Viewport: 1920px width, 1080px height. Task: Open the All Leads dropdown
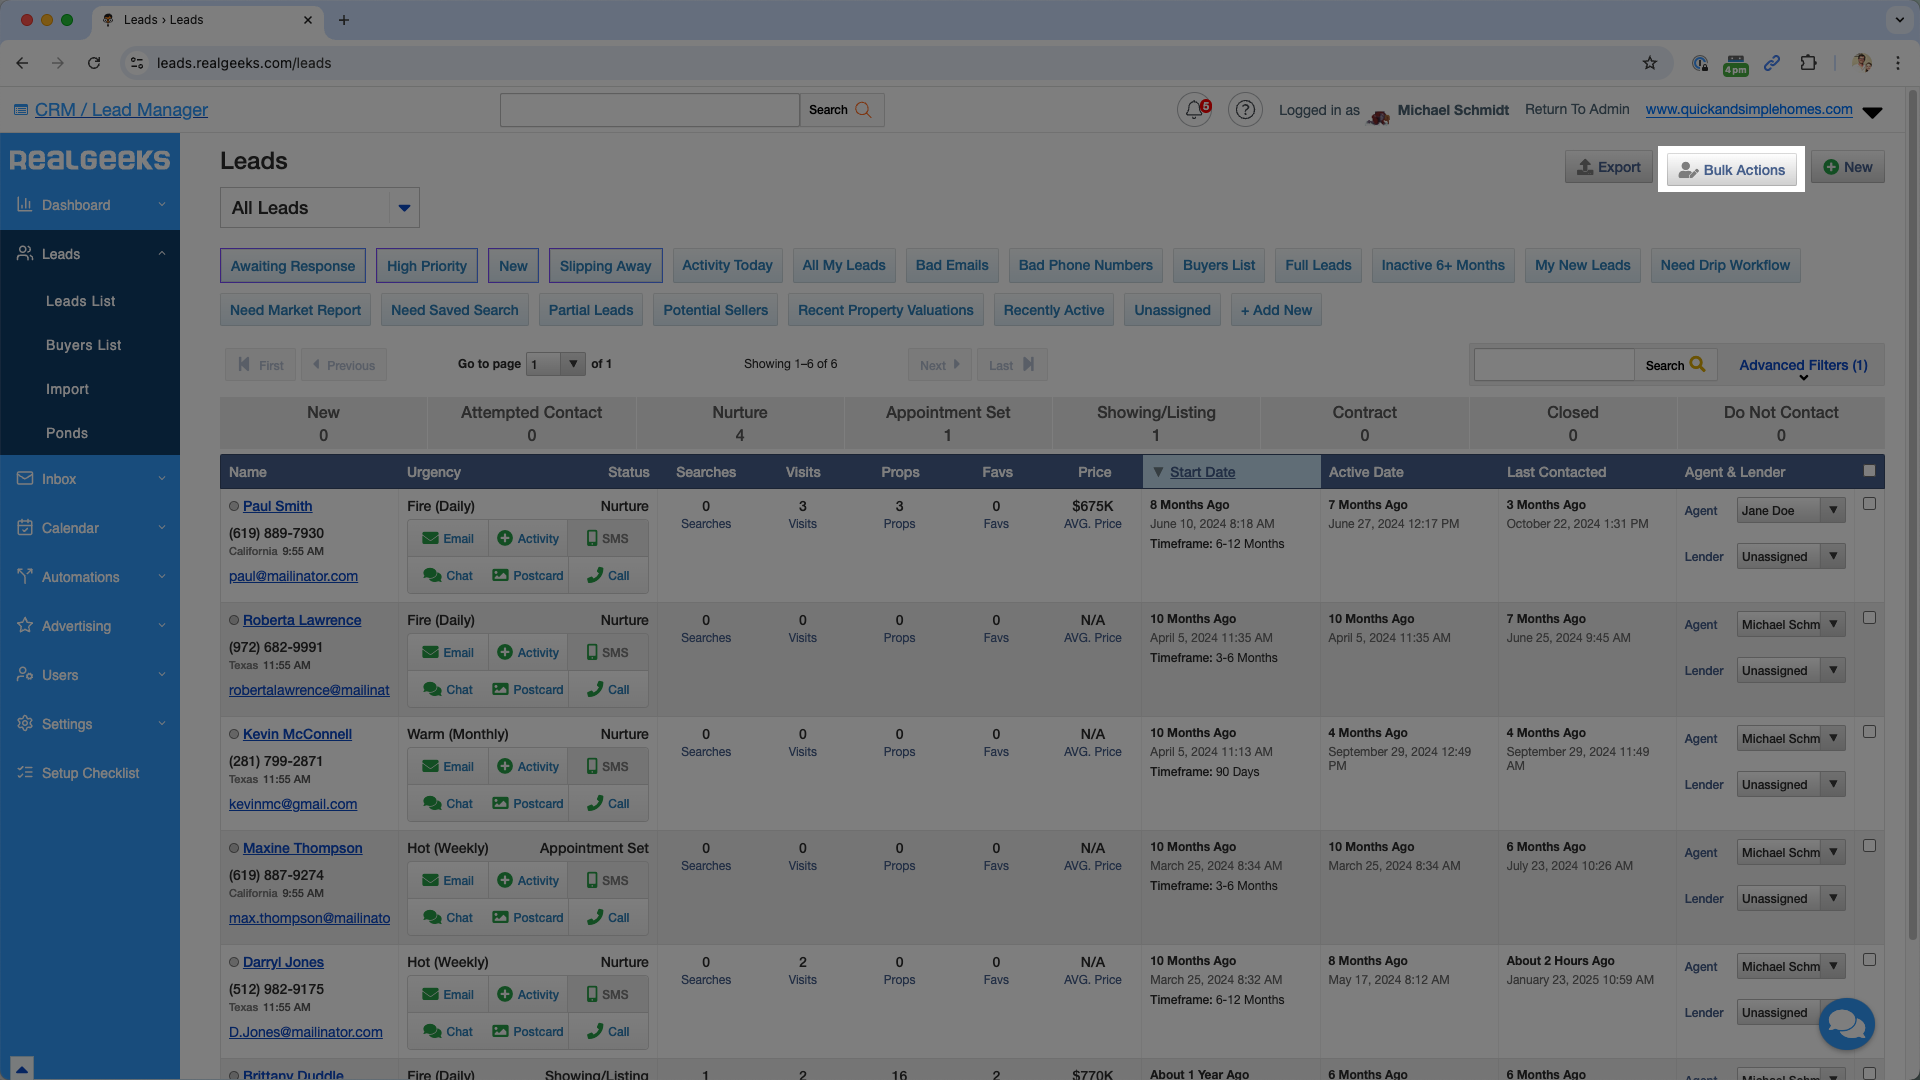(319, 208)
